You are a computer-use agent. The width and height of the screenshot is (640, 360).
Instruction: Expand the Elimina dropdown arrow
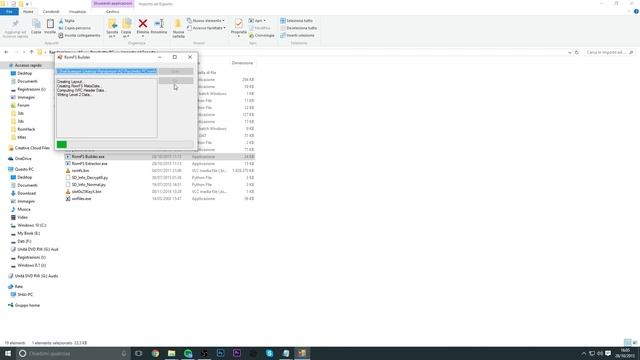(x=143, y=36)
